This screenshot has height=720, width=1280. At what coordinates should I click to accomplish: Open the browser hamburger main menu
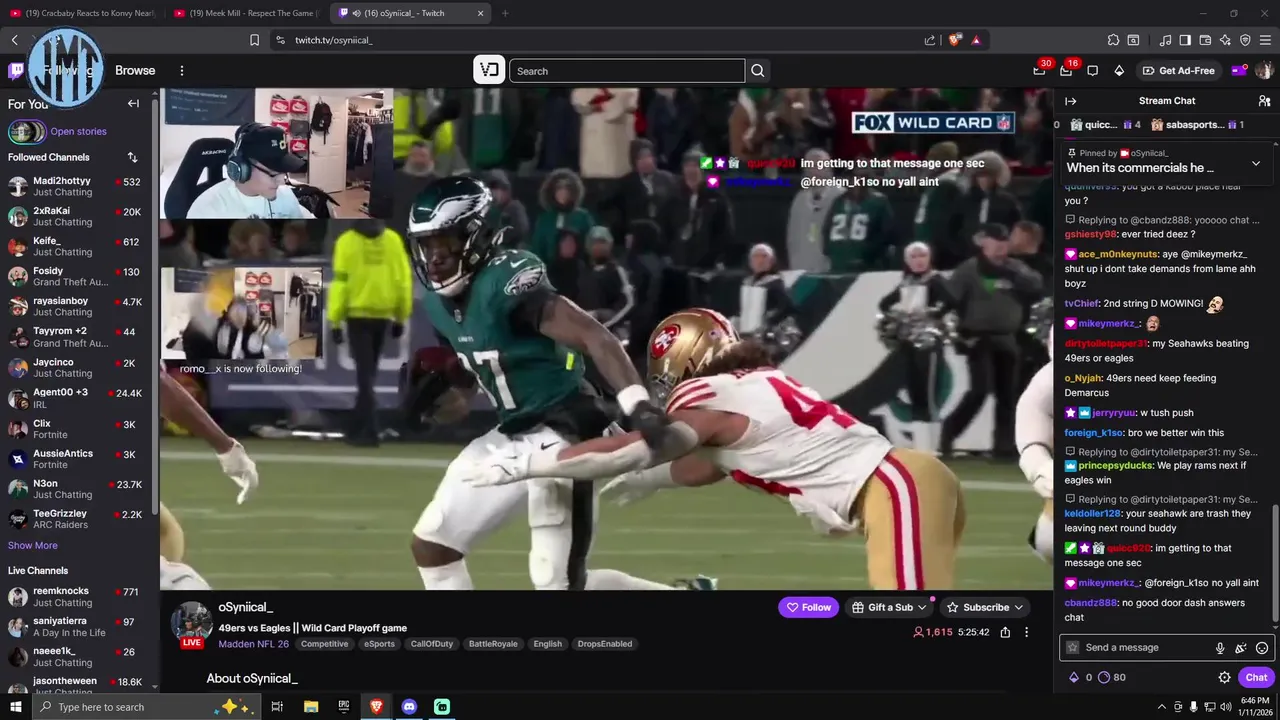1265,40
